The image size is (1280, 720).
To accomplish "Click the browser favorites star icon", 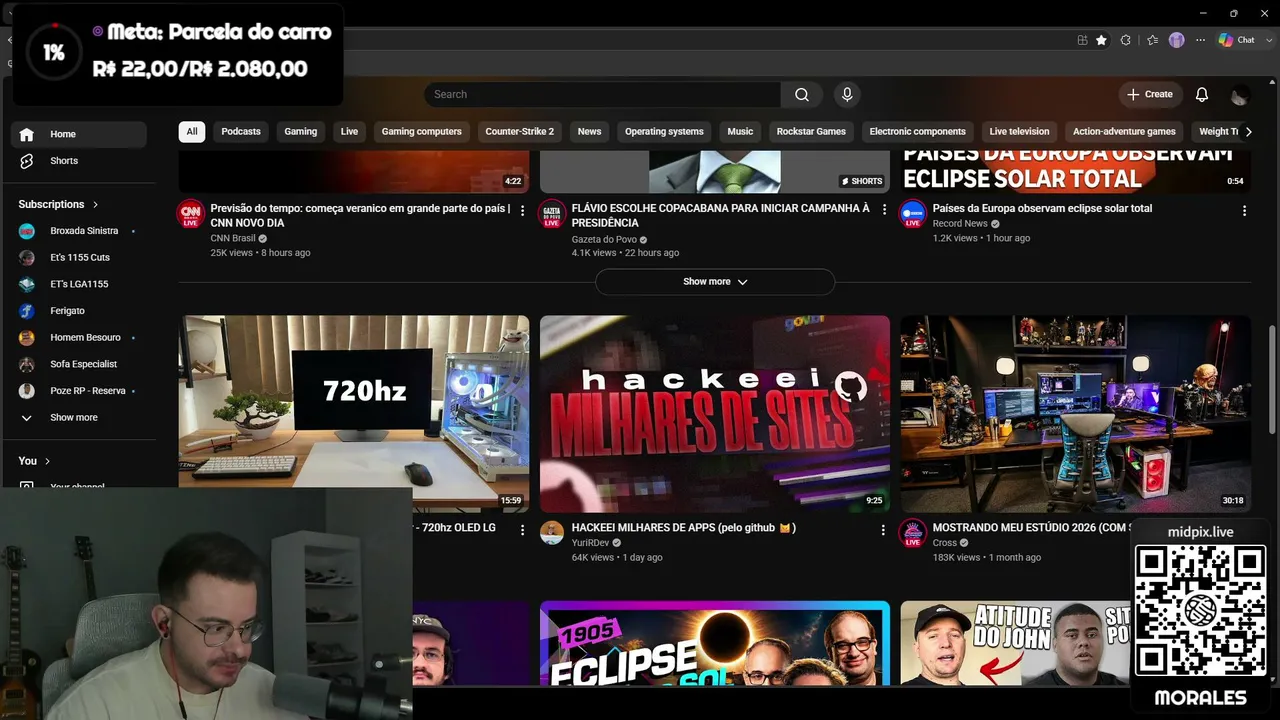I will [x=1101, y=40].
